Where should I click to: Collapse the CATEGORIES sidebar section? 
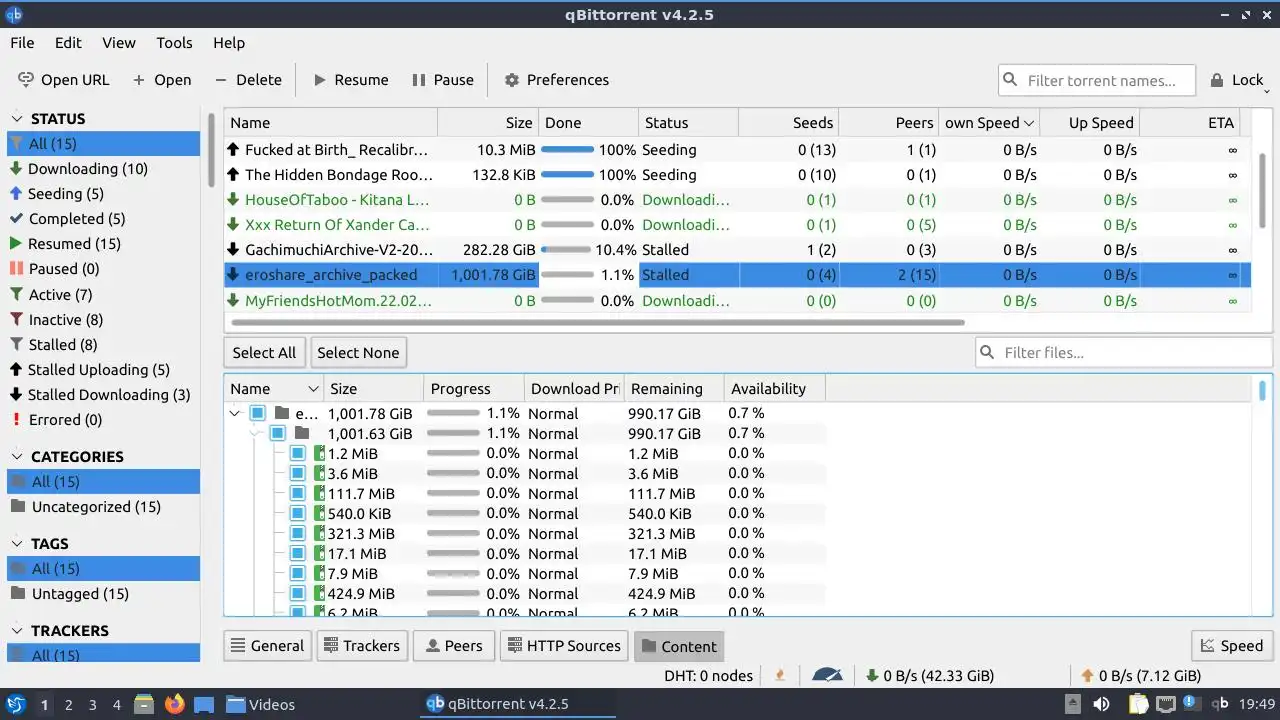(16, 457)
